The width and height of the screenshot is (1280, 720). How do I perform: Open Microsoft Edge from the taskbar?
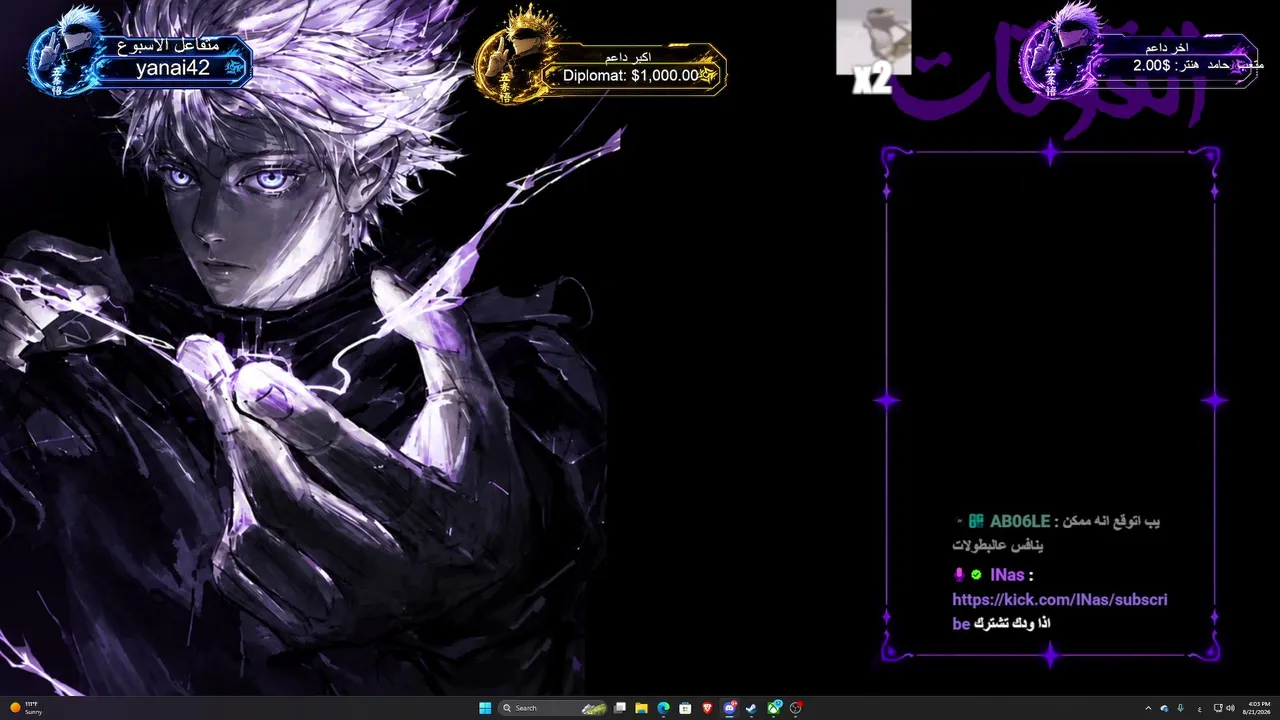click(x=663, y=708)
